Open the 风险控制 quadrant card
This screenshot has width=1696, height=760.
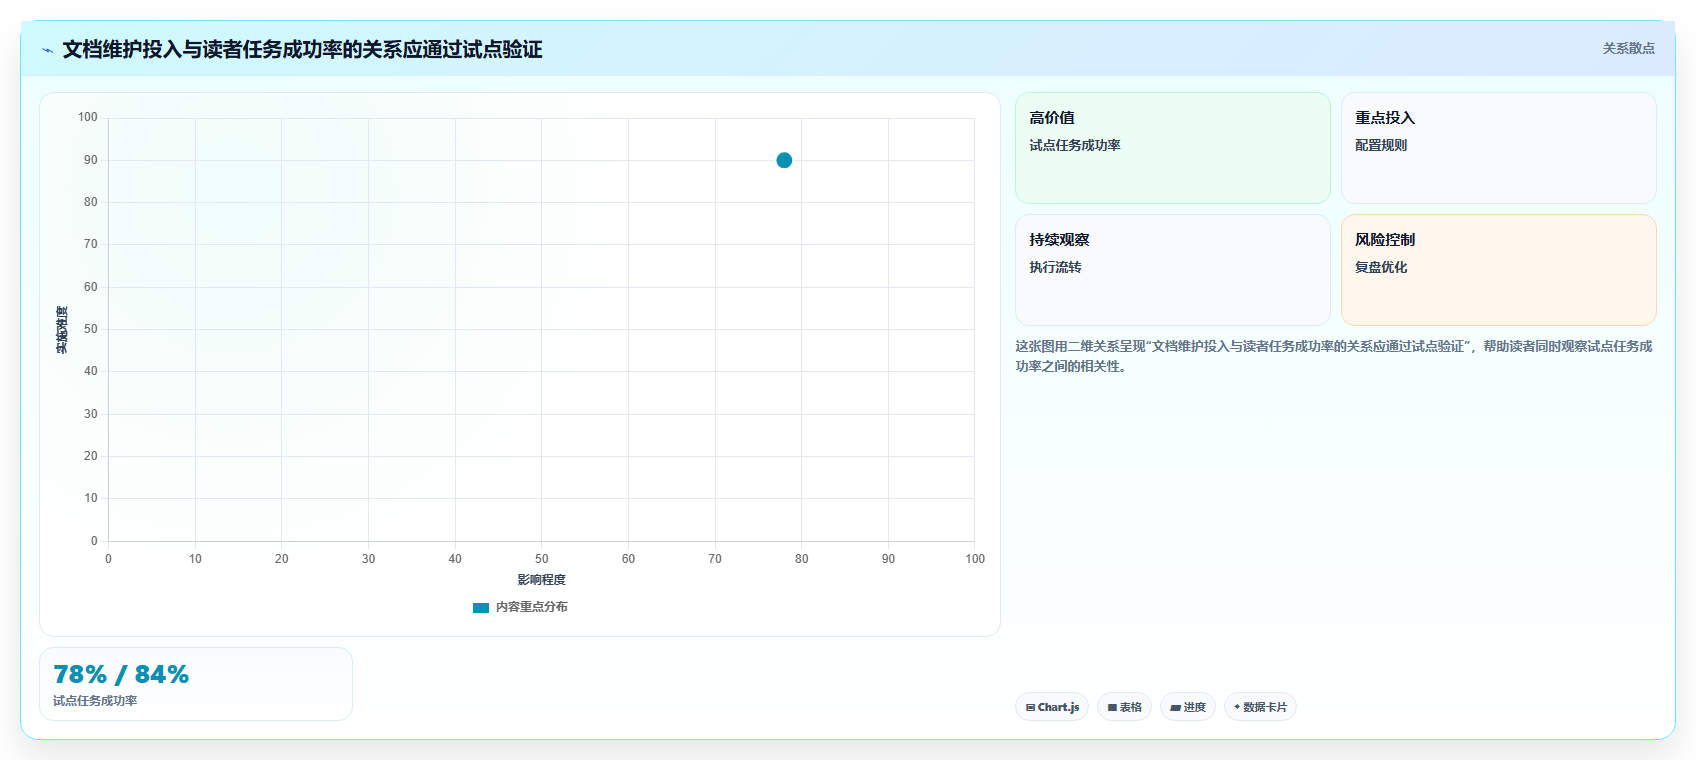tap(1498, 270)
